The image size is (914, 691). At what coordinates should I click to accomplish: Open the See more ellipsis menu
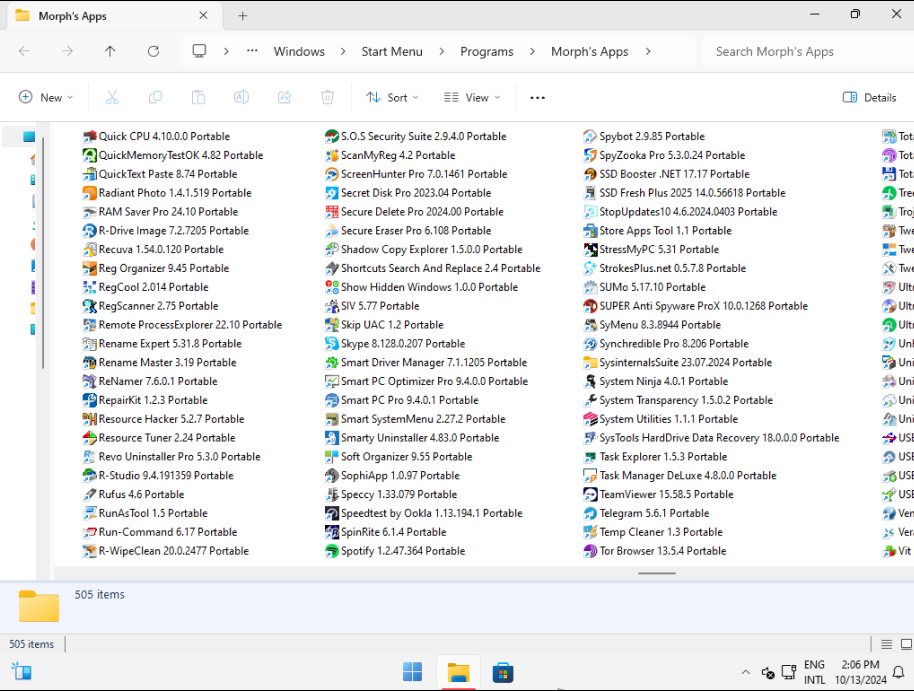(537, 97)
